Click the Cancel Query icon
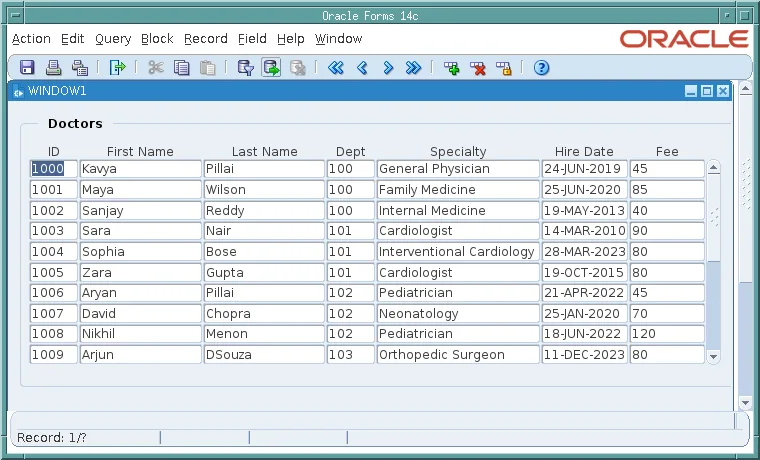The image size is (760, 460). (x=297, y=67)
